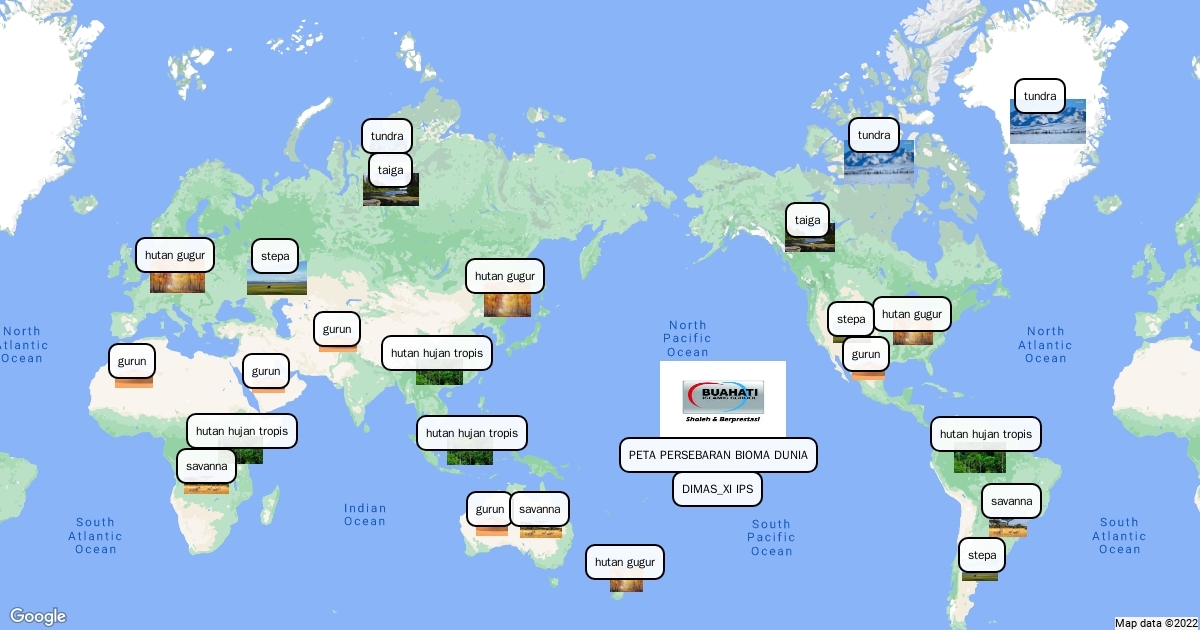This screenshot has width=1200, height=630.
Task: Click the taiga label in western Canada
Action: [x=807, y=220]
